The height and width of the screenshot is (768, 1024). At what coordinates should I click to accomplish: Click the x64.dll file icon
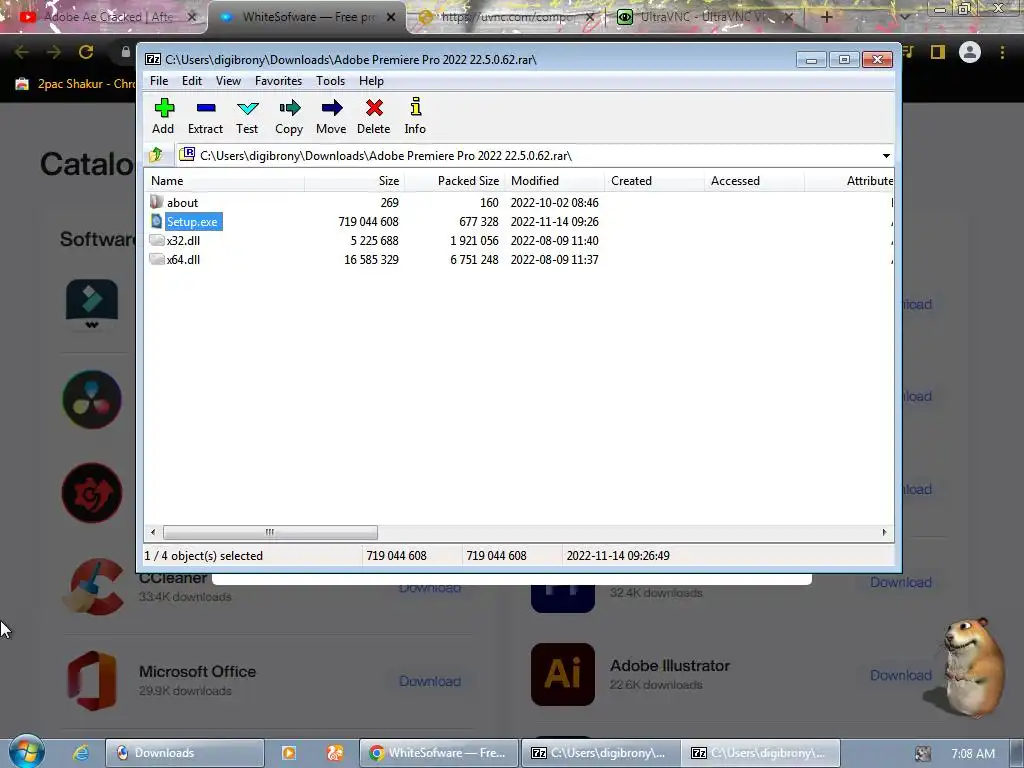point(157,259)
